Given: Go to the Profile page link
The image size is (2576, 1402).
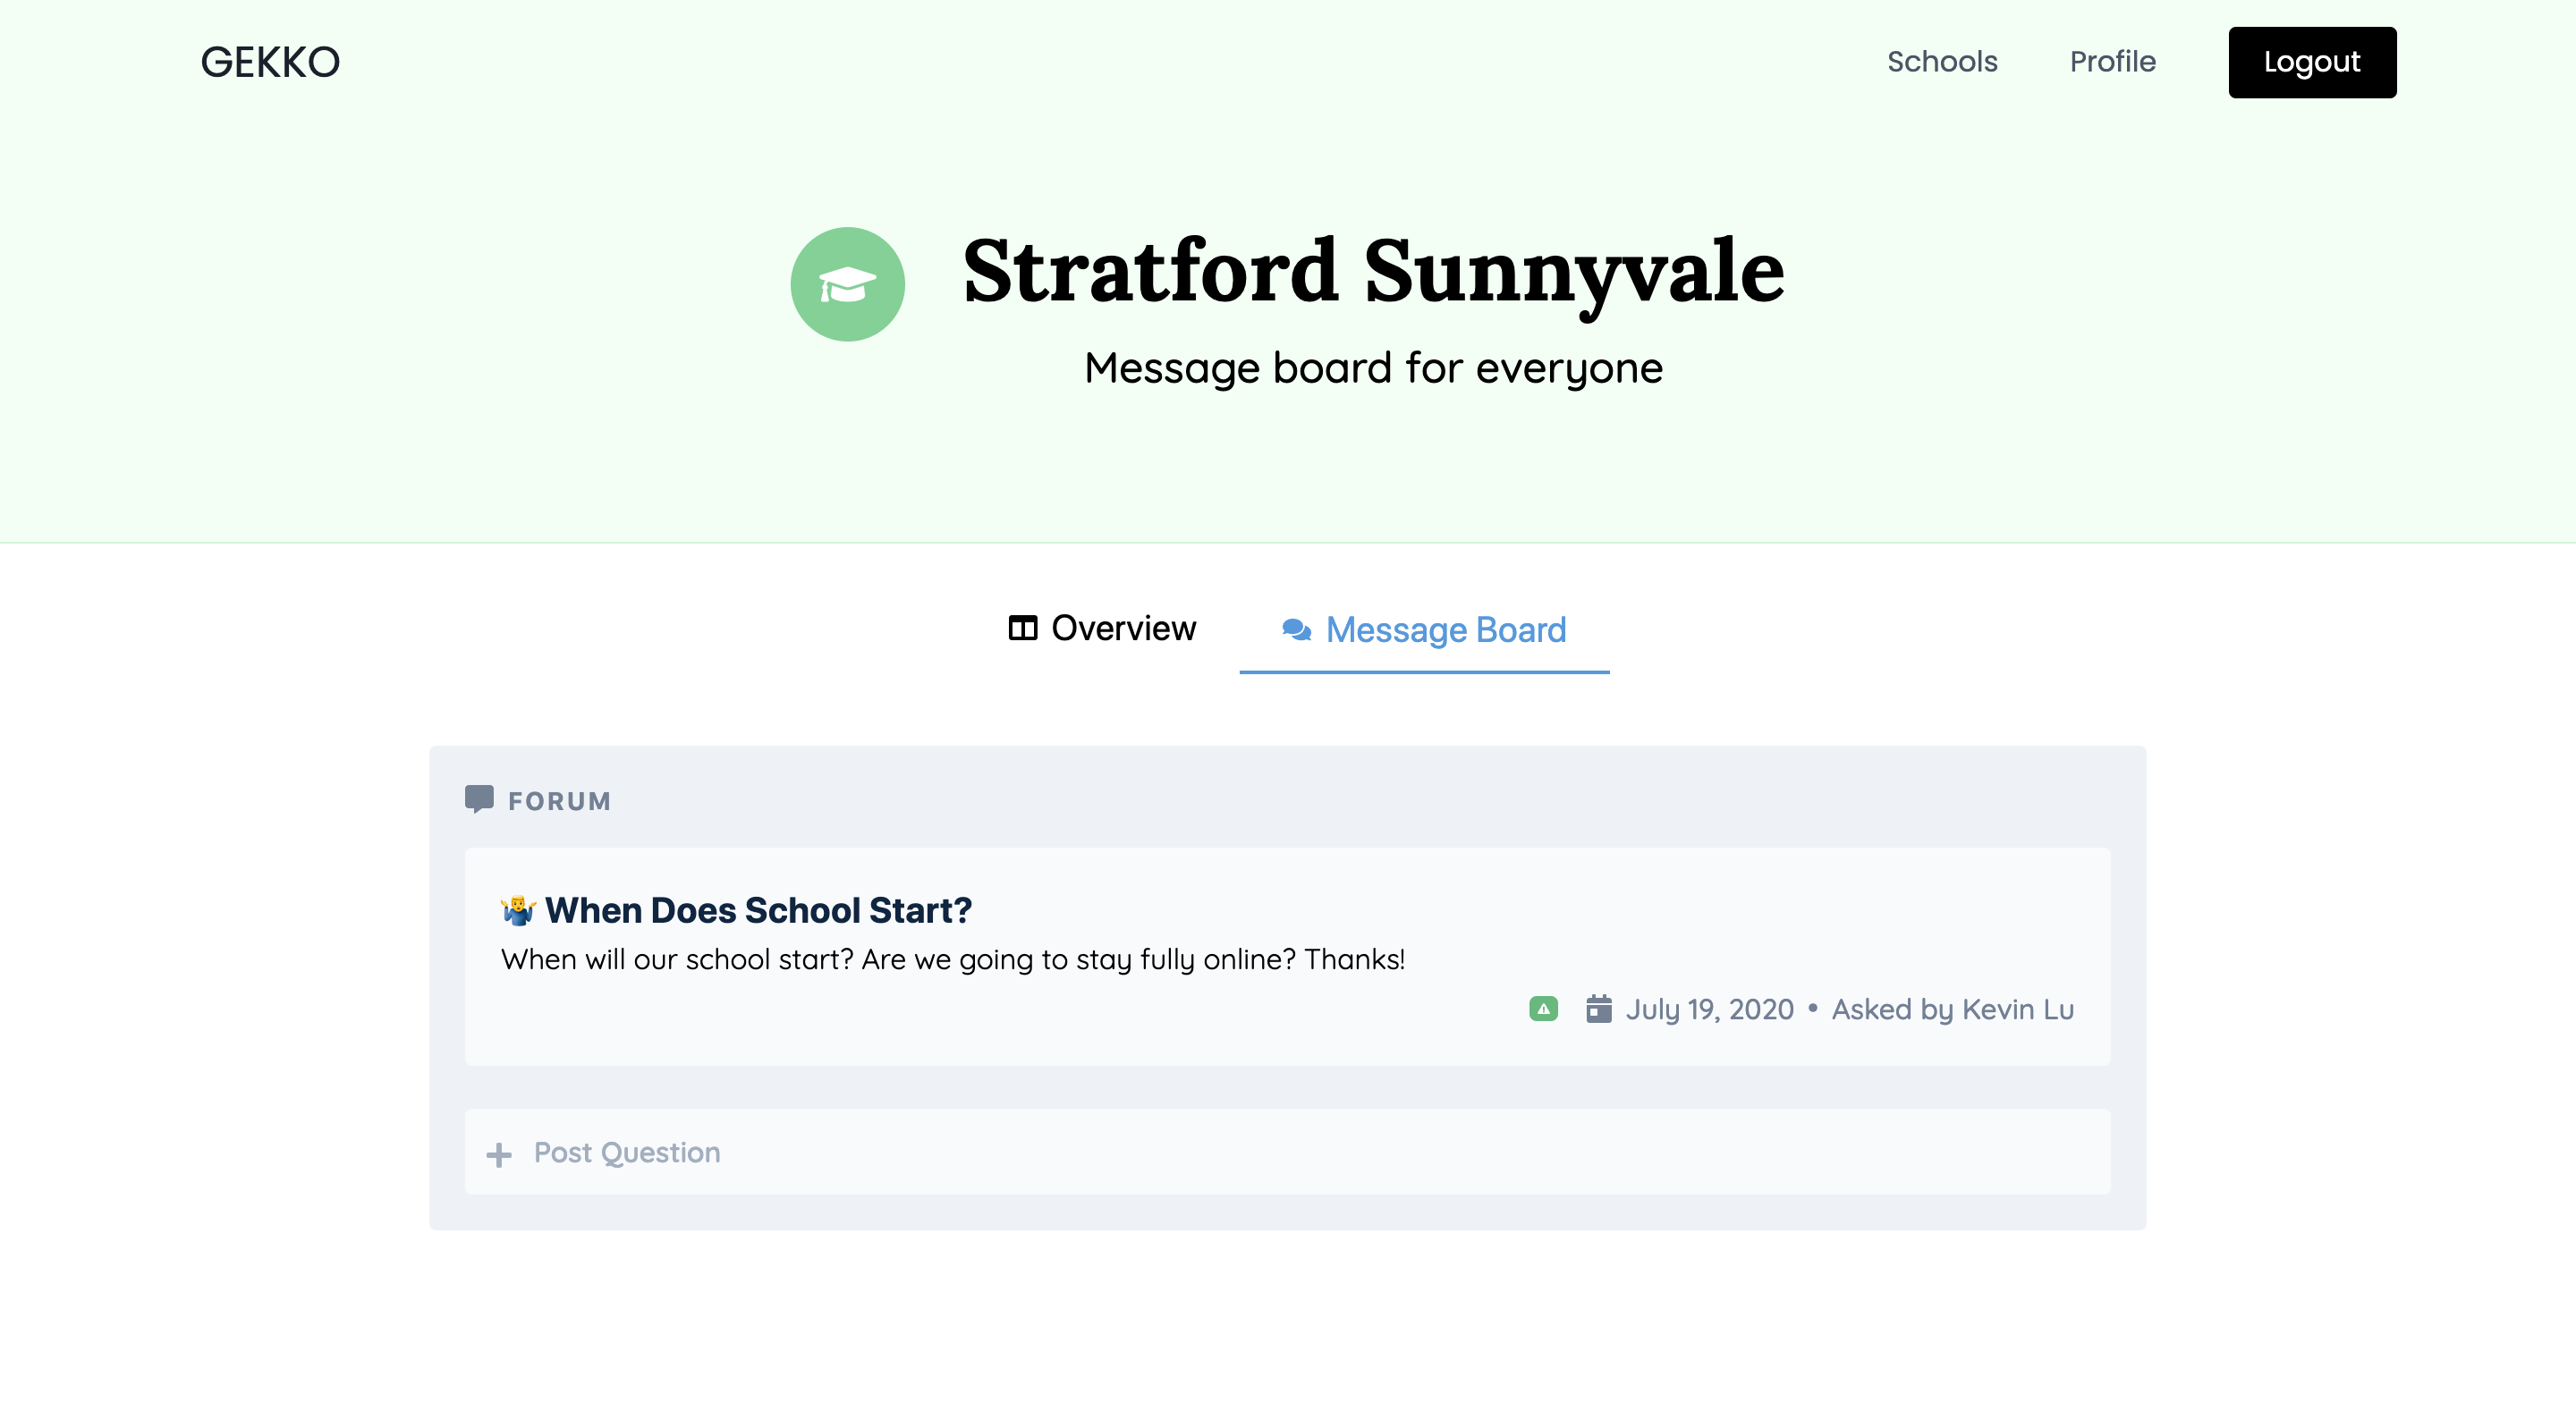Looking at the screenshot, I should [2112, 62].
